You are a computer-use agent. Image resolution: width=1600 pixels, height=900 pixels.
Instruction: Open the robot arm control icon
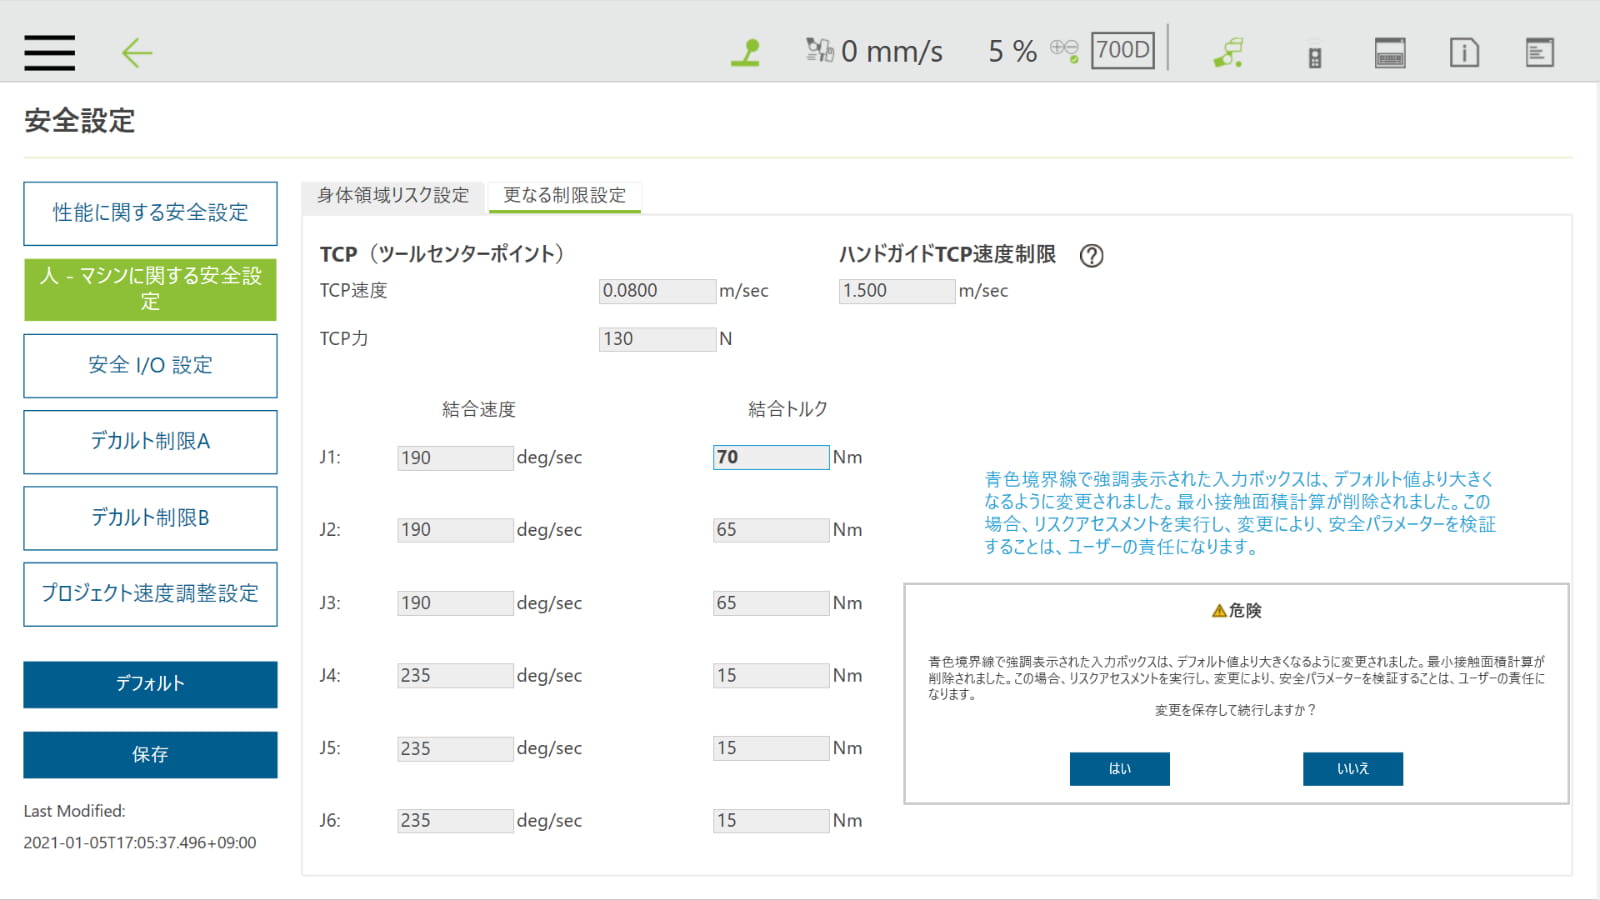coord(1229,52)
